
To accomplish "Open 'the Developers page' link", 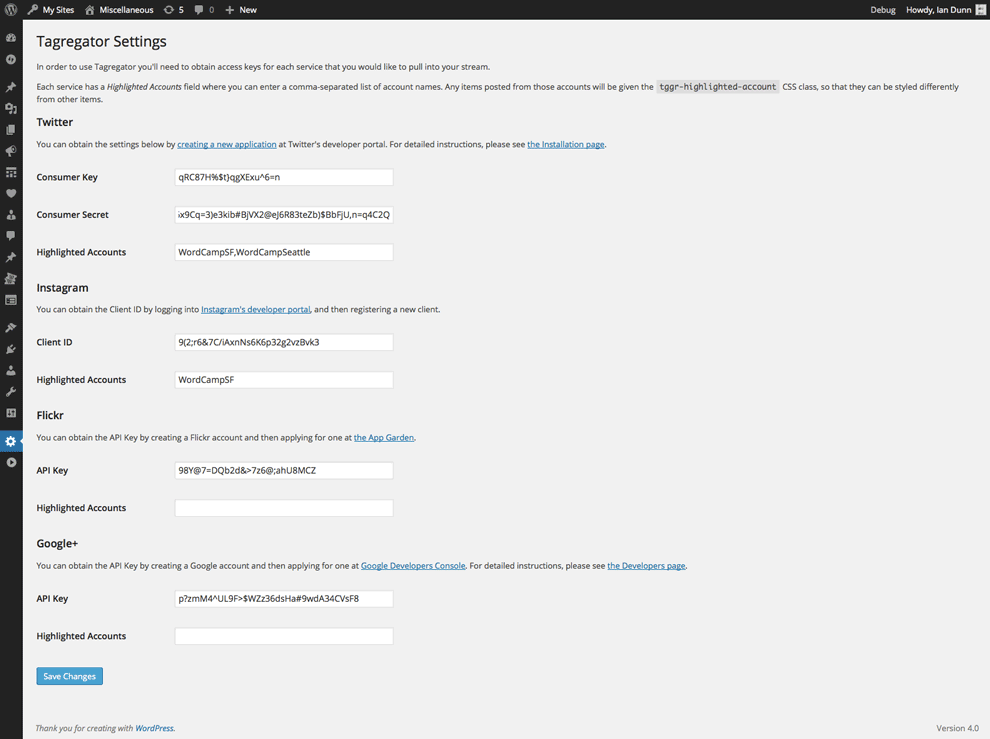I will 646,565.
